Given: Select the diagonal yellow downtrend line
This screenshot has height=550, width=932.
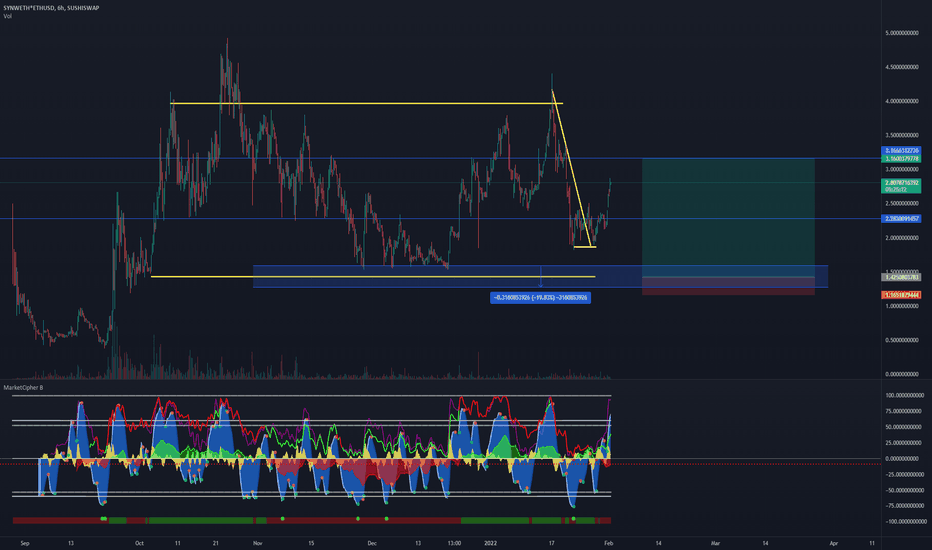Looking at the screenshot, I should (x=572, y=168).
